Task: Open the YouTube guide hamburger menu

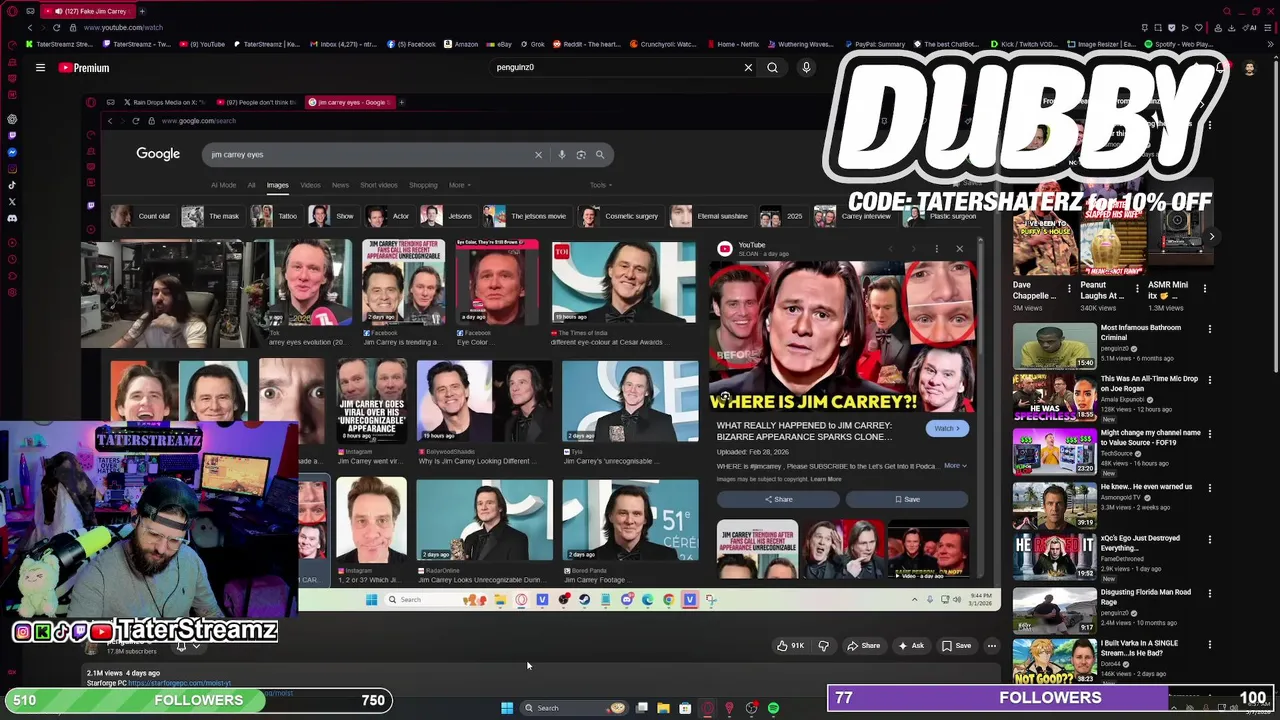Action: pos(40,68)
